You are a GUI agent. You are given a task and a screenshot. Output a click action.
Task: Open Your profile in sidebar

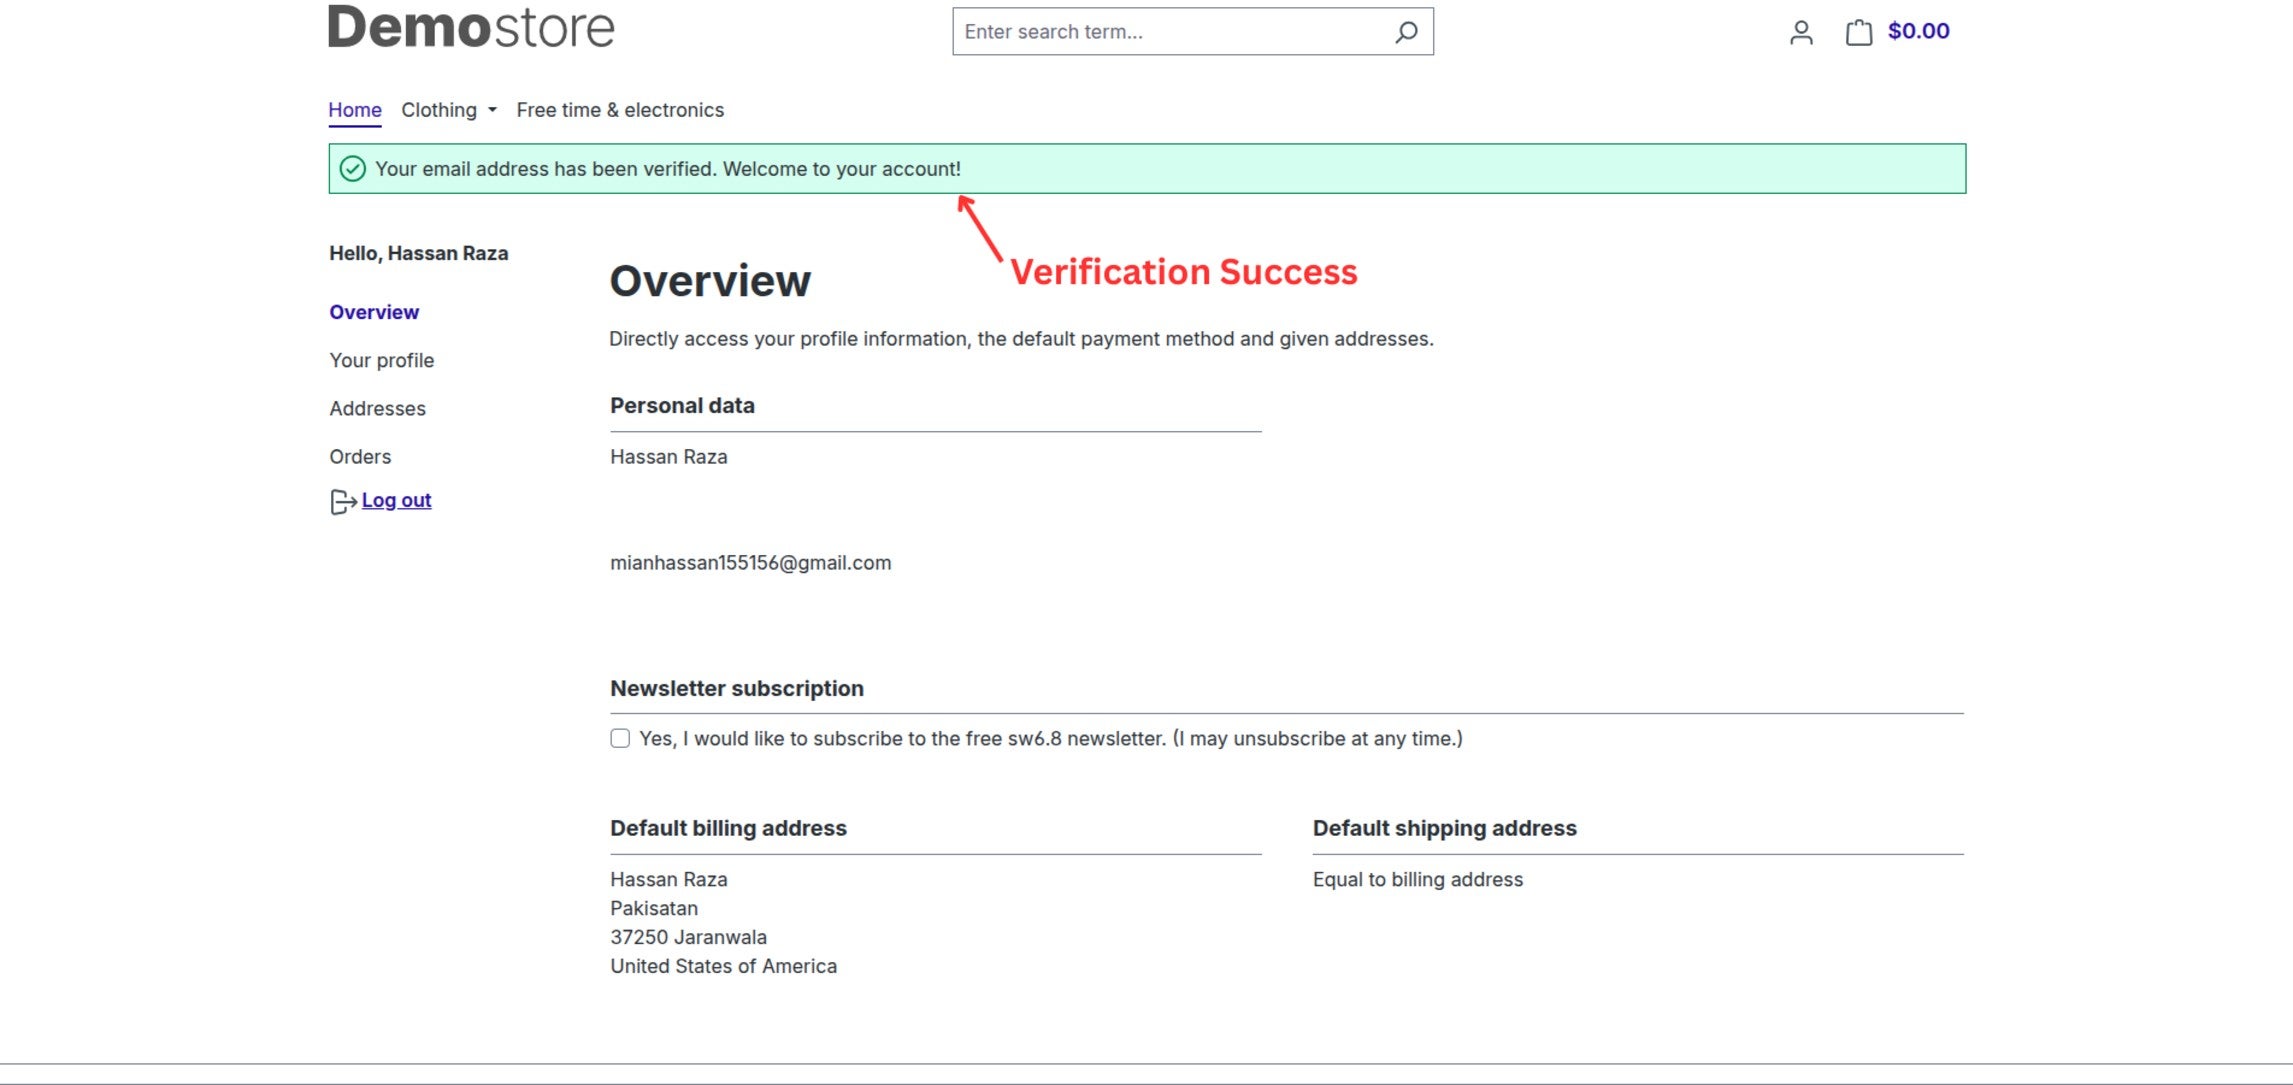coord(381,360)
